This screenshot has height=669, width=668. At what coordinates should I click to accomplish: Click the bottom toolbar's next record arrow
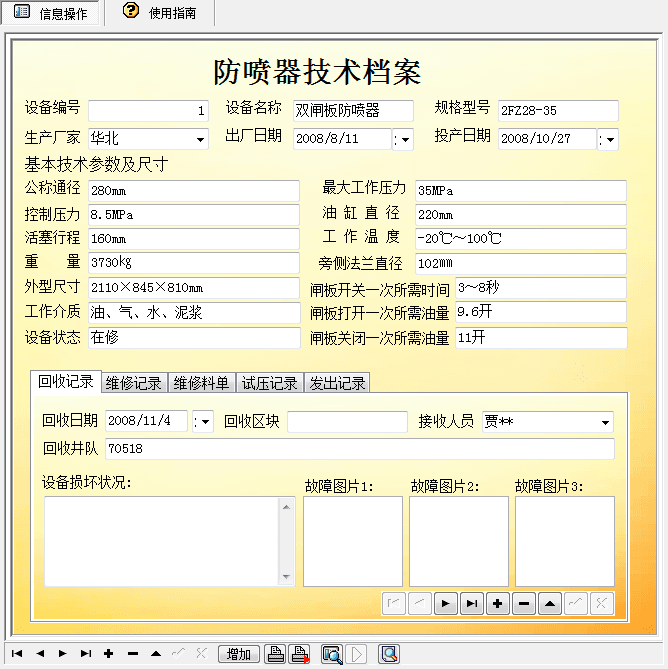62,654
